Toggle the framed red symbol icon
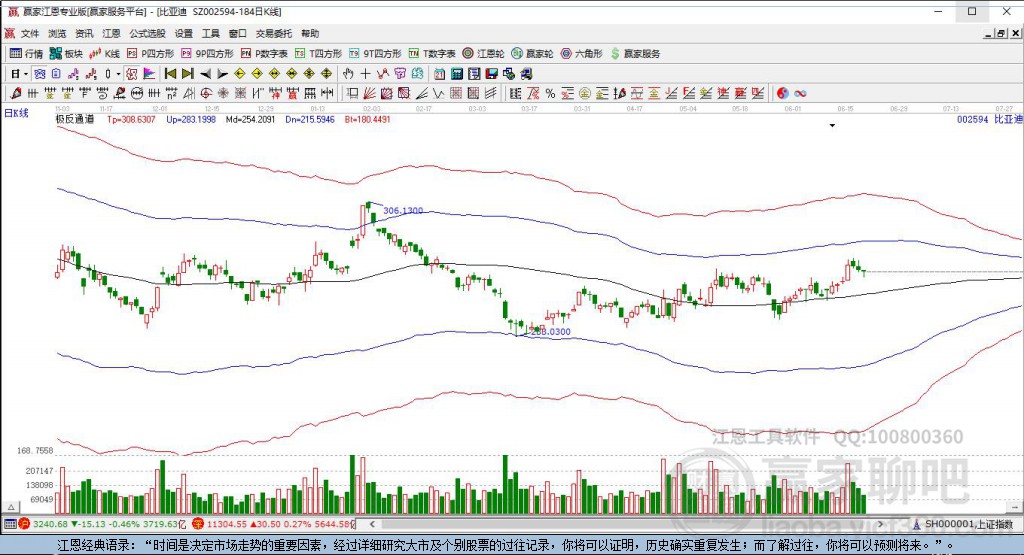The width and height of the screenshot is (1024, 555). pyautogui.click(x=131, y=74)
